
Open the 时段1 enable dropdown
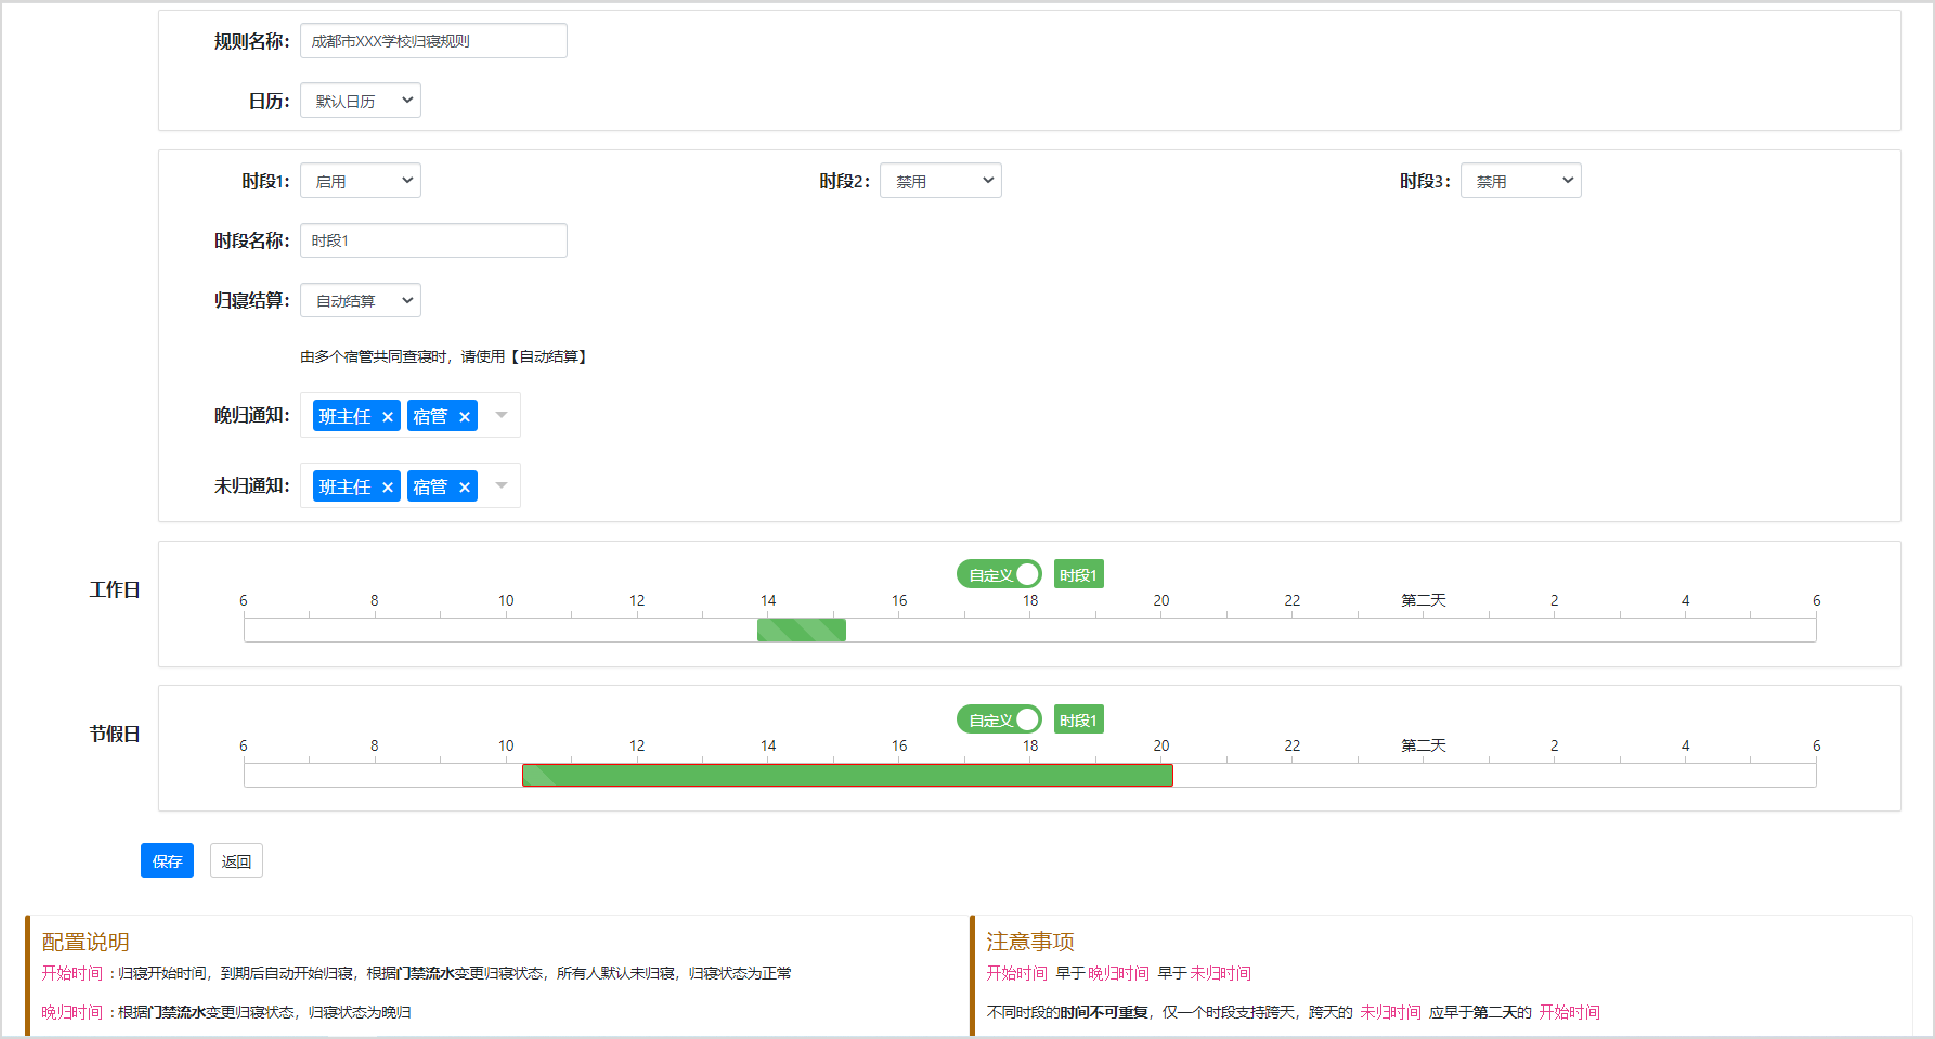(x=360, y=180)
